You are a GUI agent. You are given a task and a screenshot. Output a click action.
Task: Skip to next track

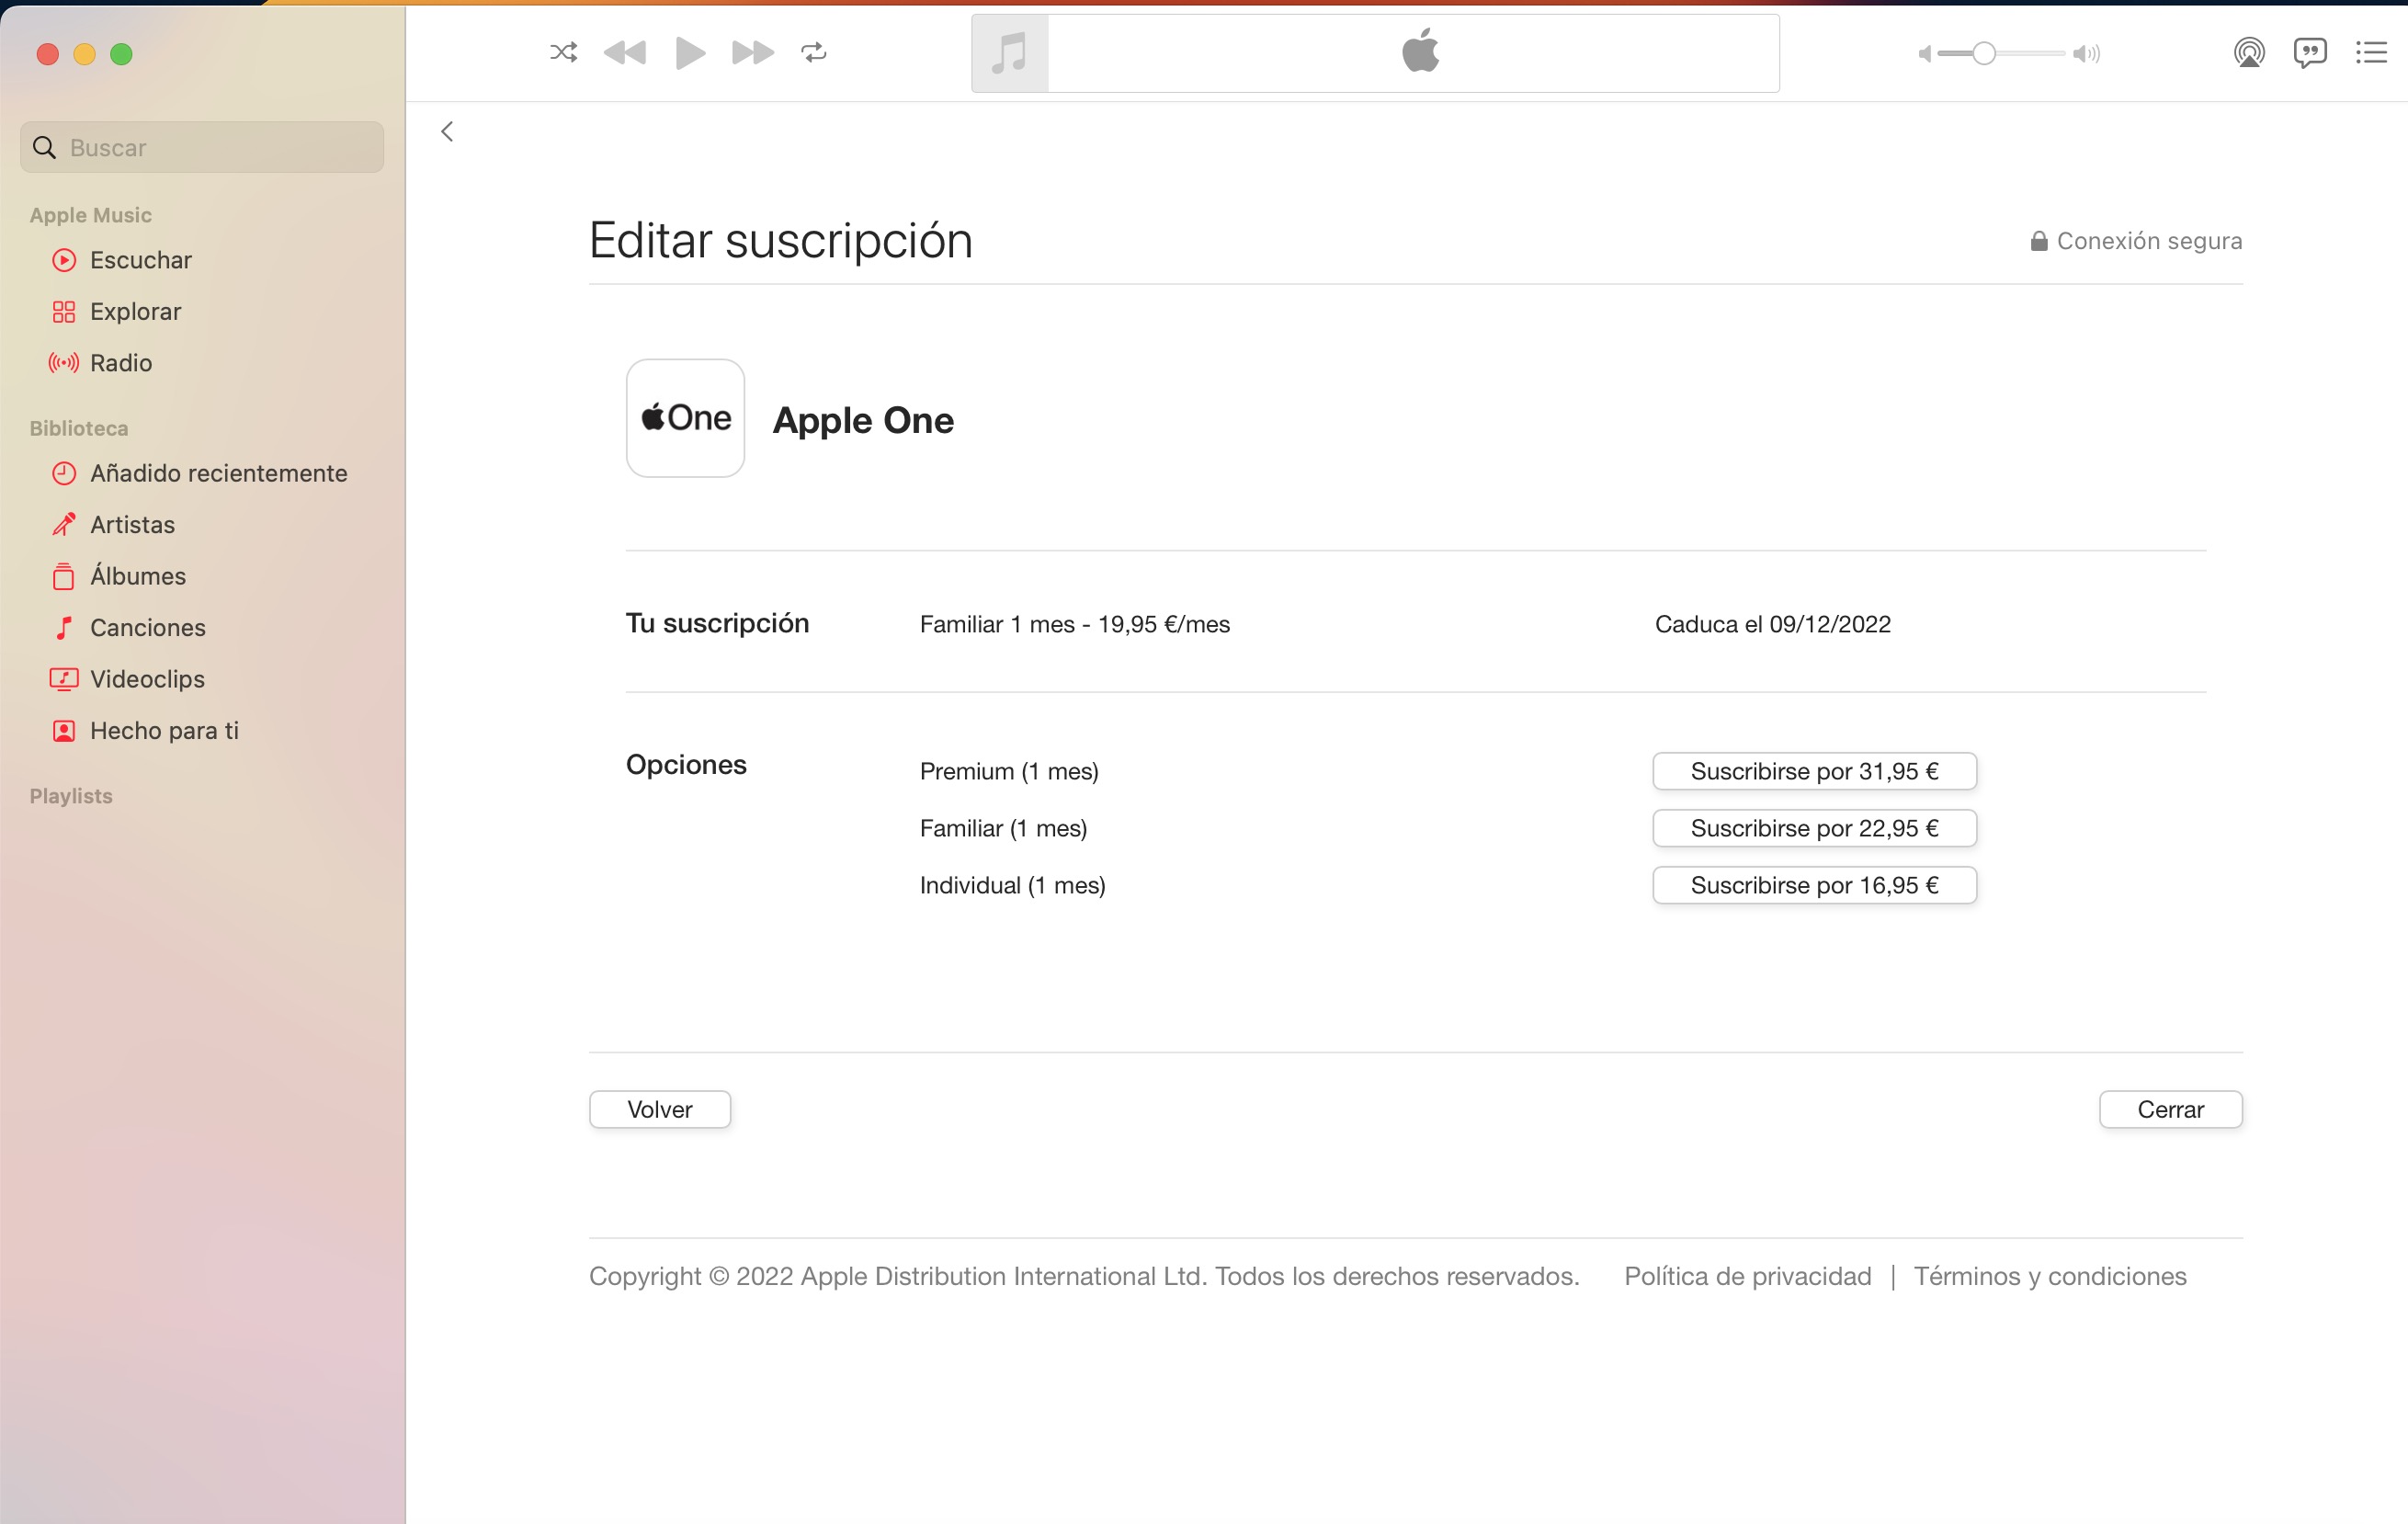point(752,52)
